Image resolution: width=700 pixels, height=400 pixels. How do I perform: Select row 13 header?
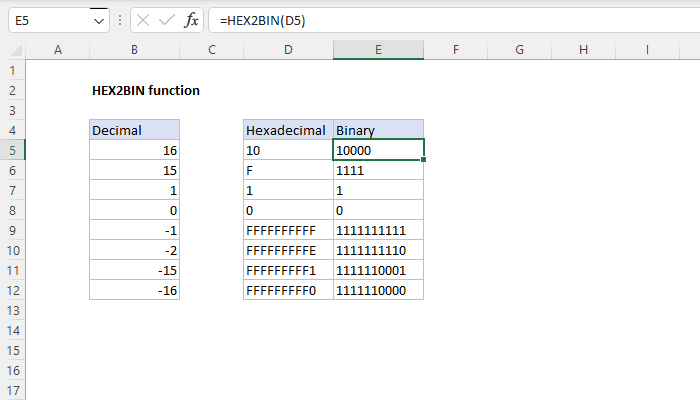[12, 310]
